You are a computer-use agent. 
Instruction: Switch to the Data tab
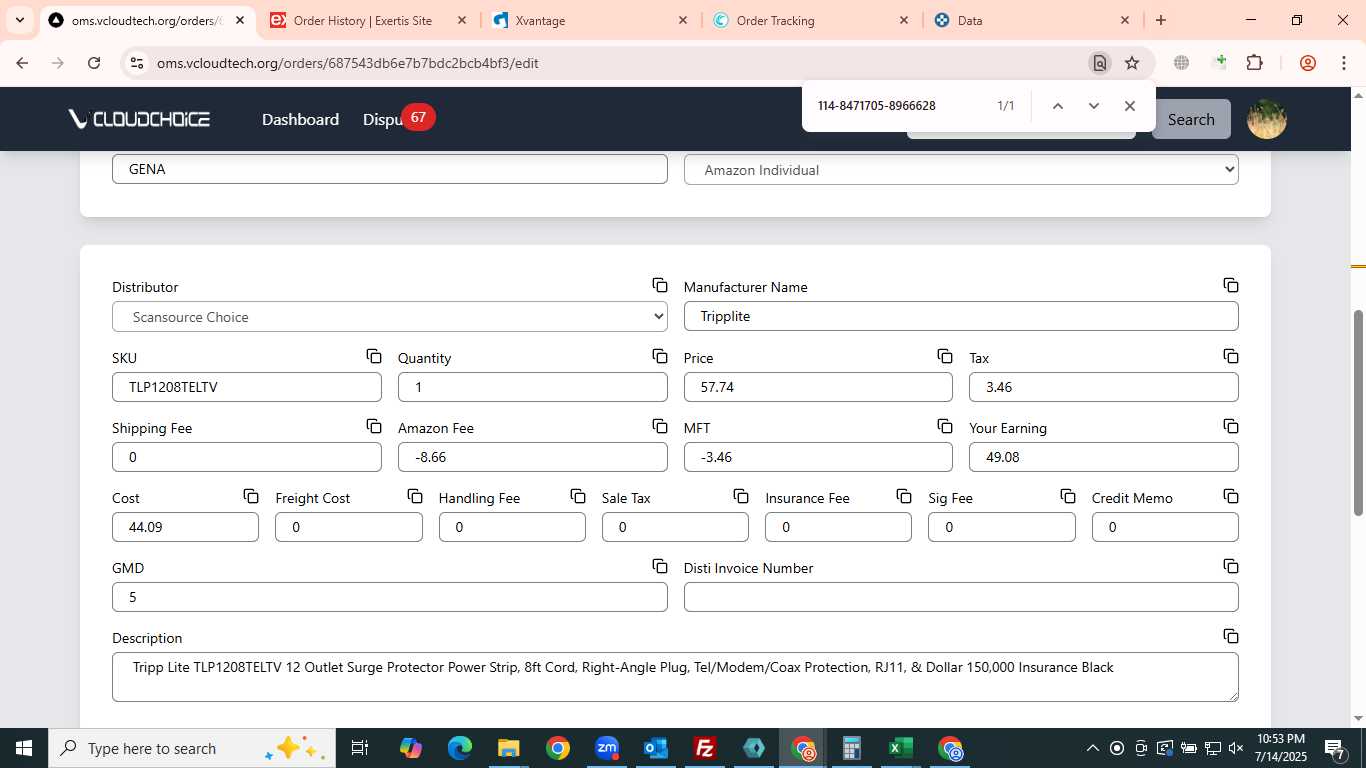1032,20
